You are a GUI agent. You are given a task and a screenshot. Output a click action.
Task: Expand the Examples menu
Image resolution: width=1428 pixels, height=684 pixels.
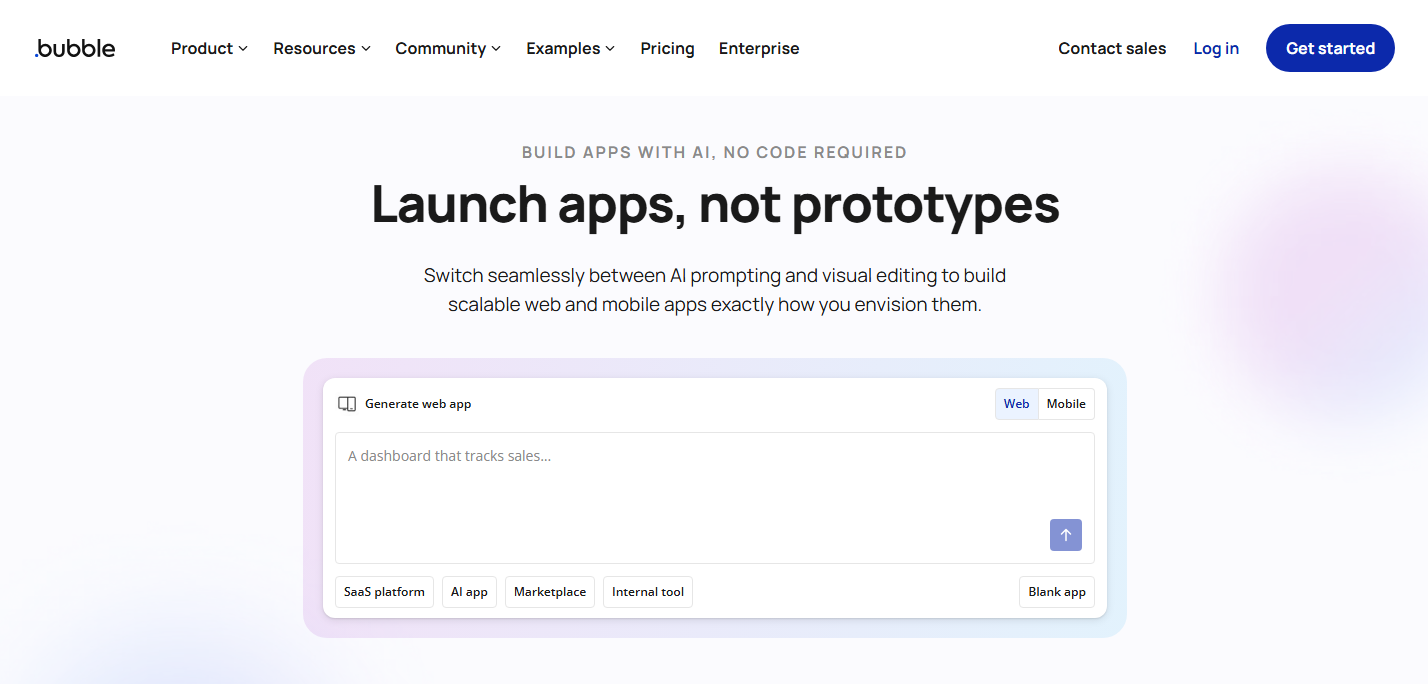click(571, 48)
